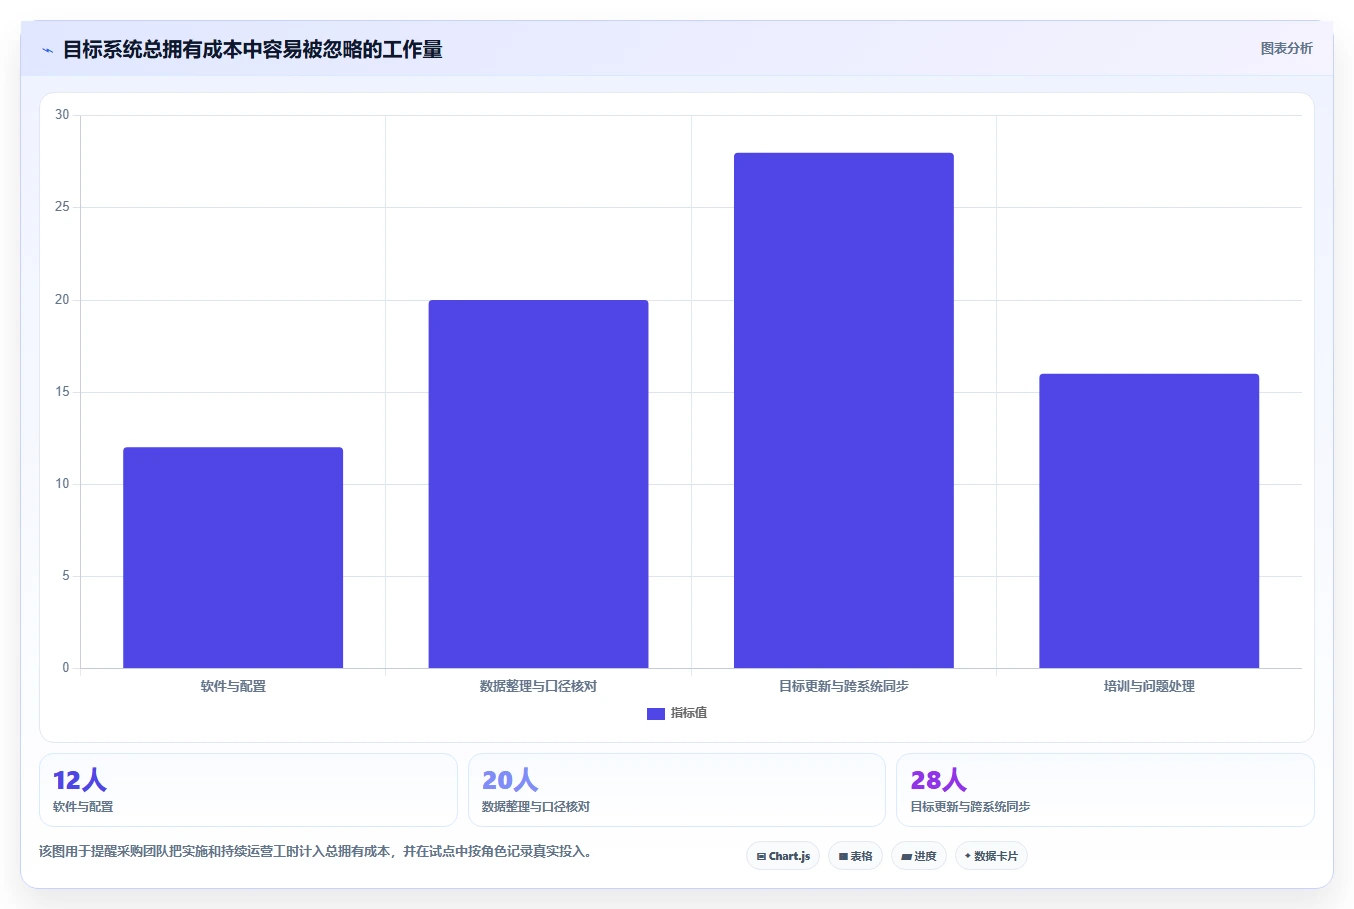Image resolution: width=1354 pixels, height=909 pixels.
Task: Select the 培训与问题处理 bar in the chart
Action: point(1149,521)
